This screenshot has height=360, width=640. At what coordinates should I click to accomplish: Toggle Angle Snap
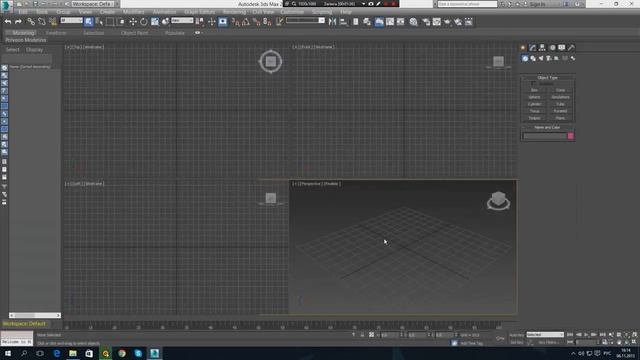point(246,22)
